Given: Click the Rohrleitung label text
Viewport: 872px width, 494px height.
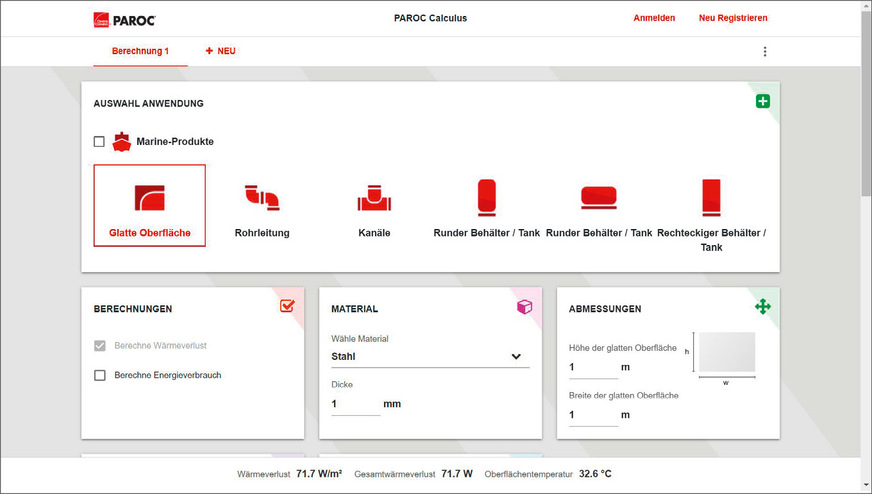Looking at the screenshot, I should [x=262, y=233].
